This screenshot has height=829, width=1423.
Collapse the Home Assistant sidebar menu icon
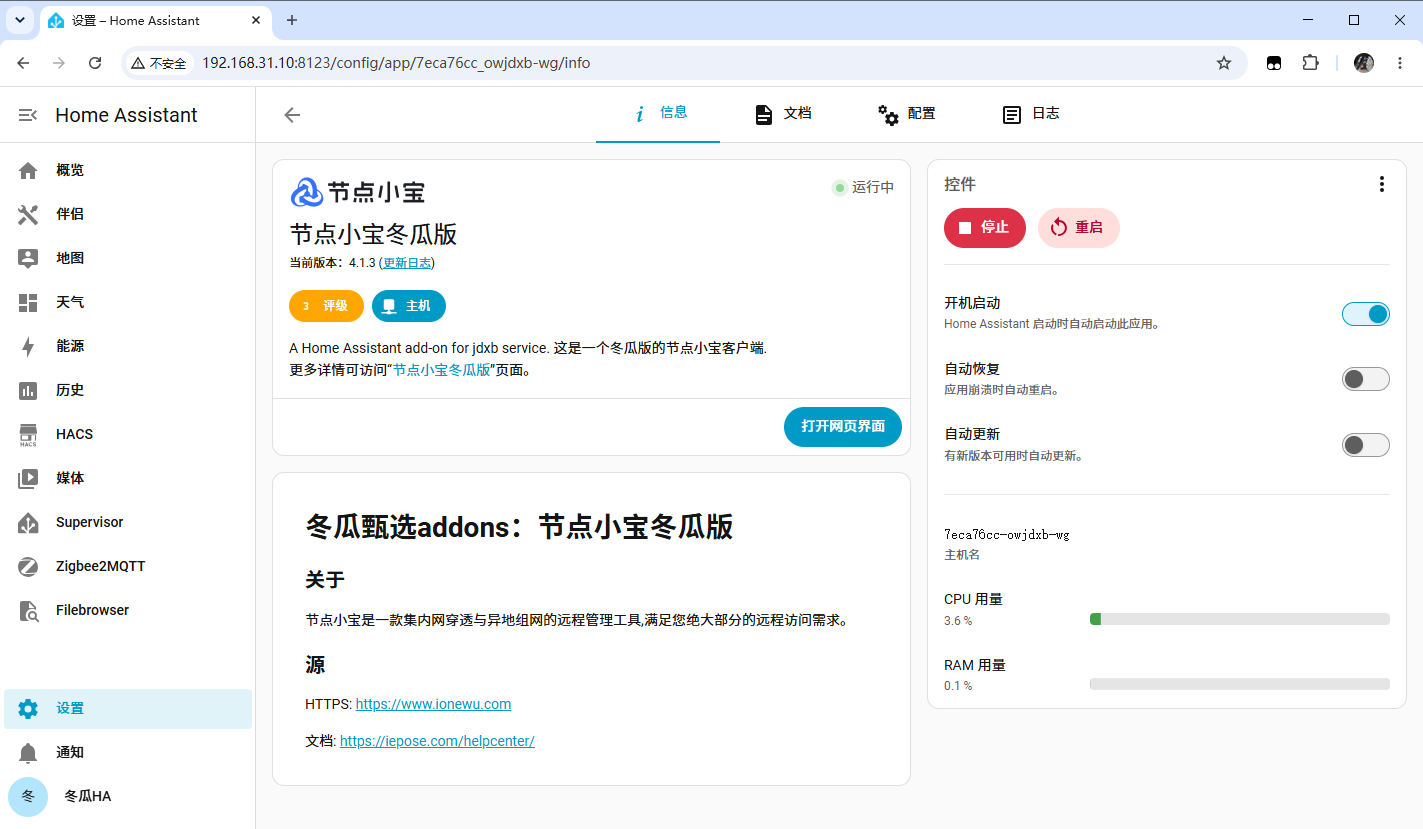[28, 115]
